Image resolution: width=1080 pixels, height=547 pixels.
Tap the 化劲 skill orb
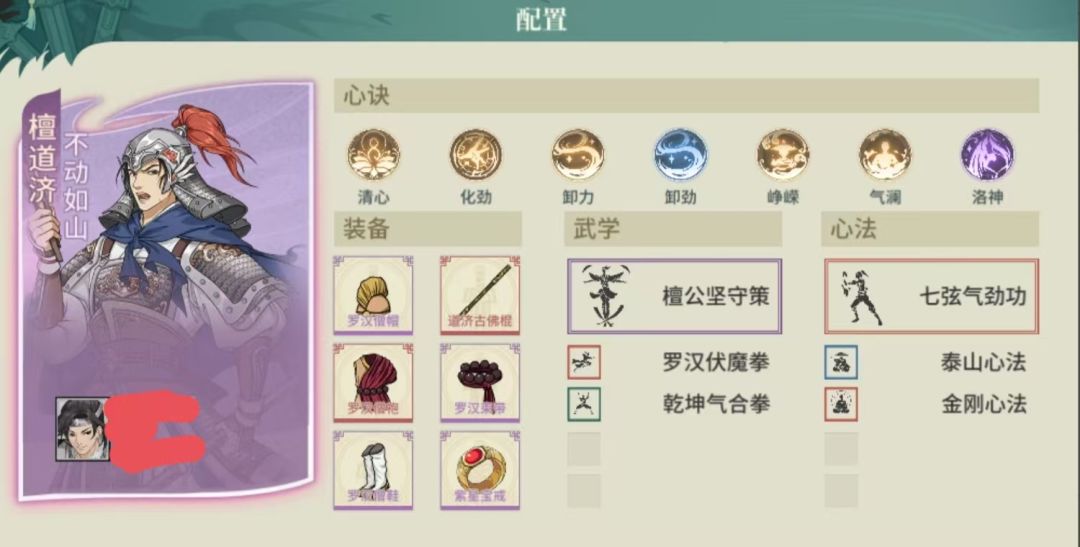pyautogui.click(x=475, y=155)
